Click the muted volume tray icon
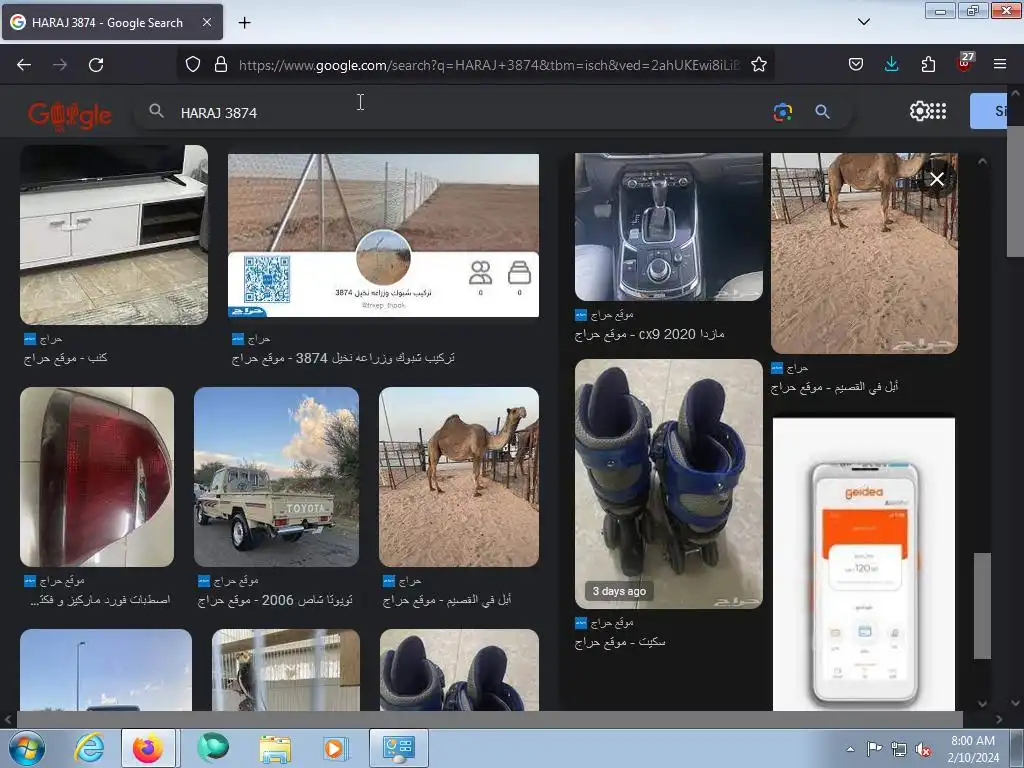The height and width of the screenshot is (768, 1024). [x=923, y=749]
